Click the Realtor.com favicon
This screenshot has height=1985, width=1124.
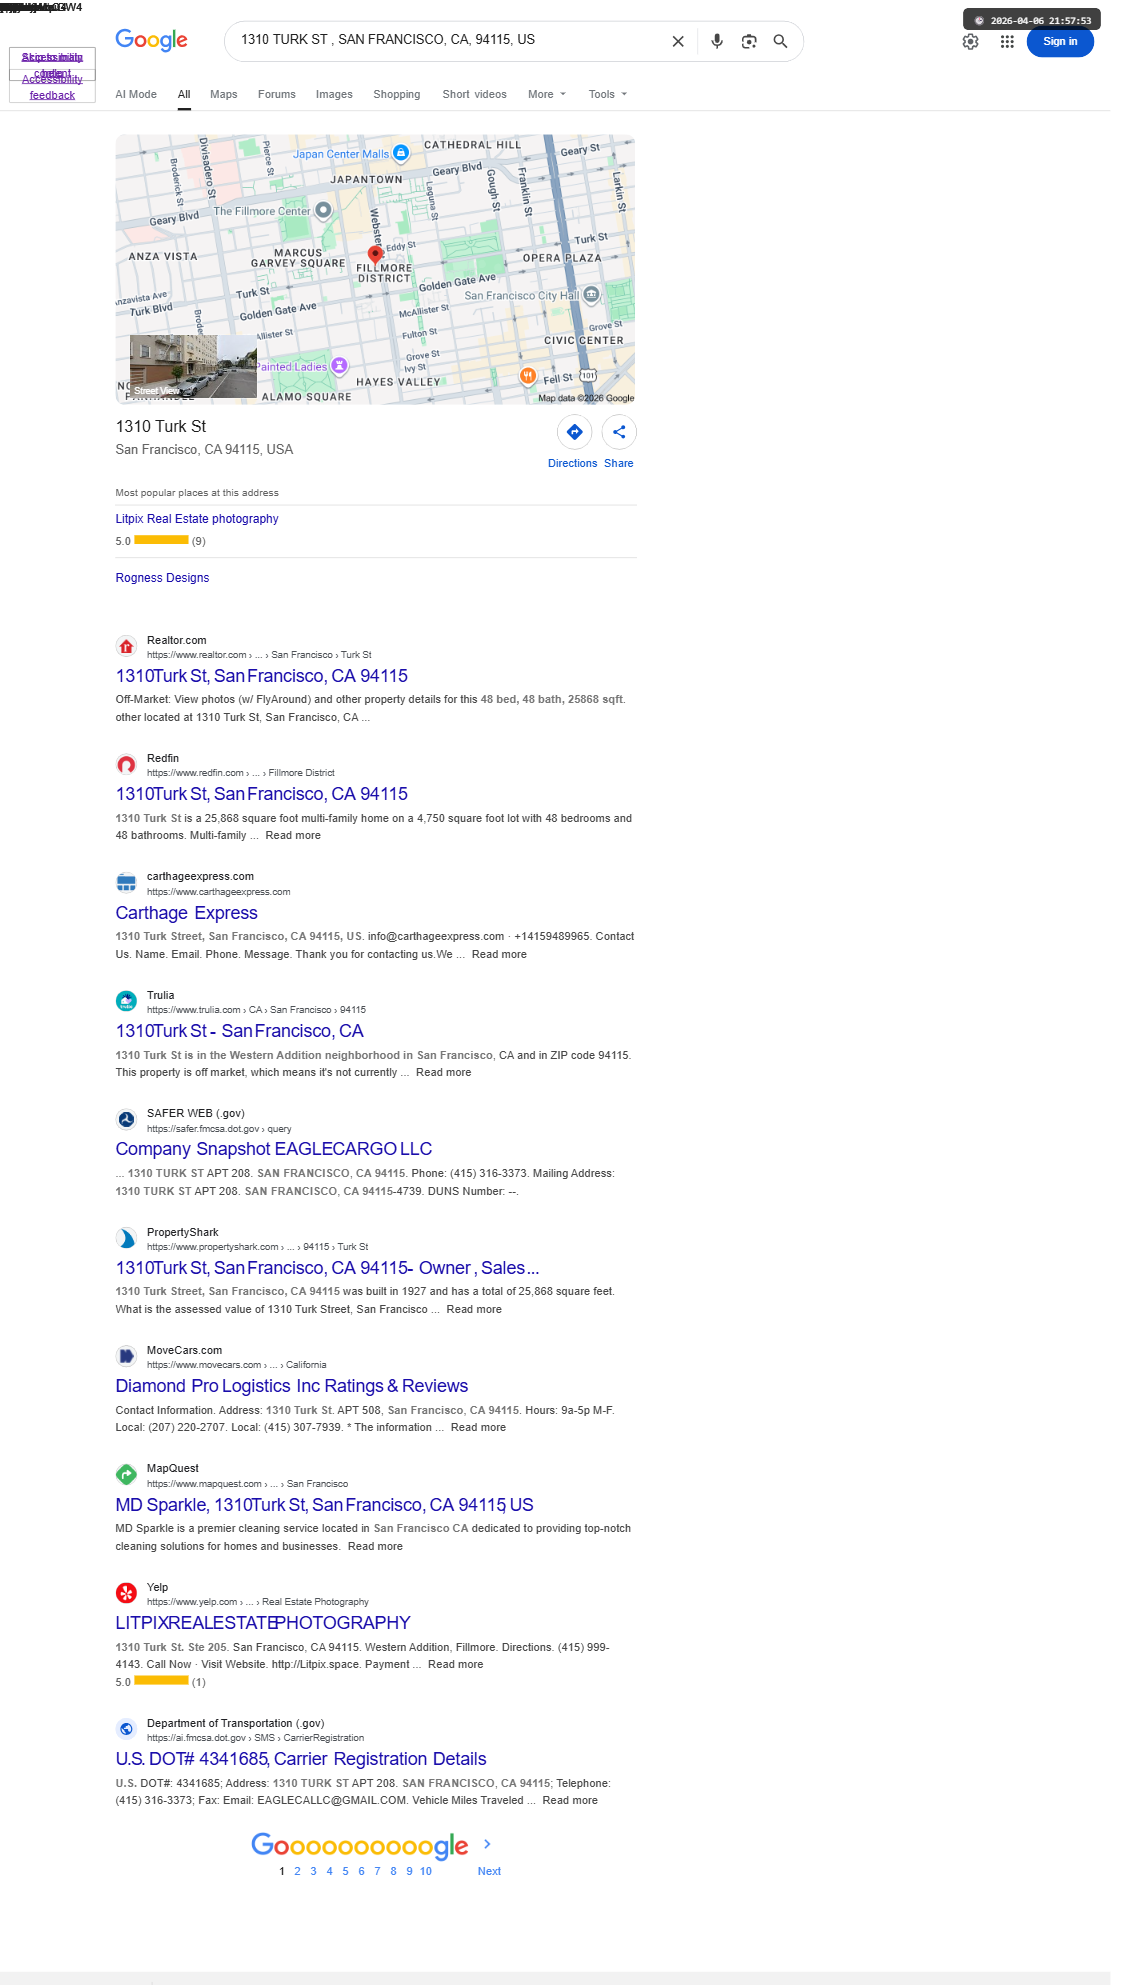click(126, 647)
